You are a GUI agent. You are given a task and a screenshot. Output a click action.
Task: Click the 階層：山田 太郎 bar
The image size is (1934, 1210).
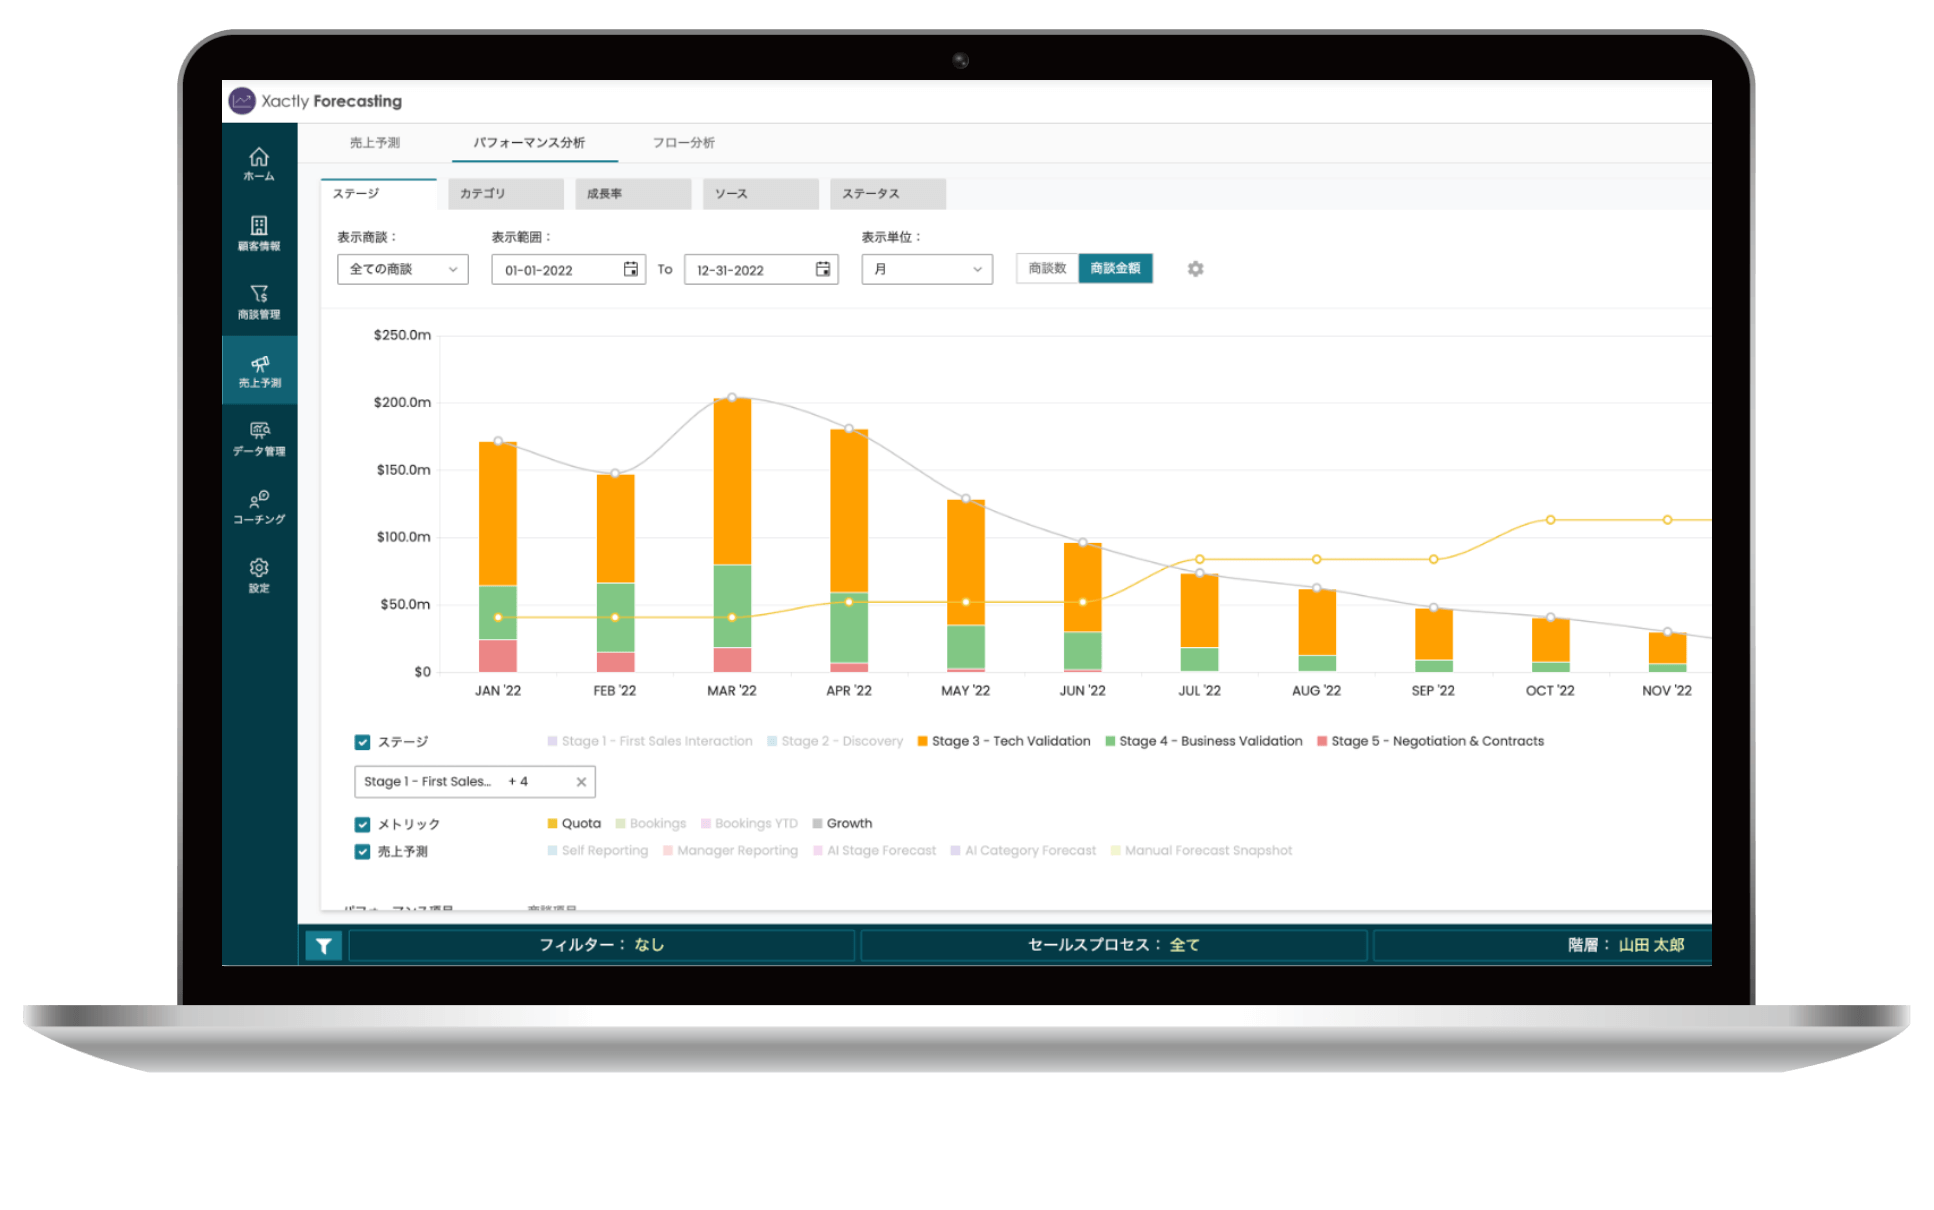[x=1543, y=945]
